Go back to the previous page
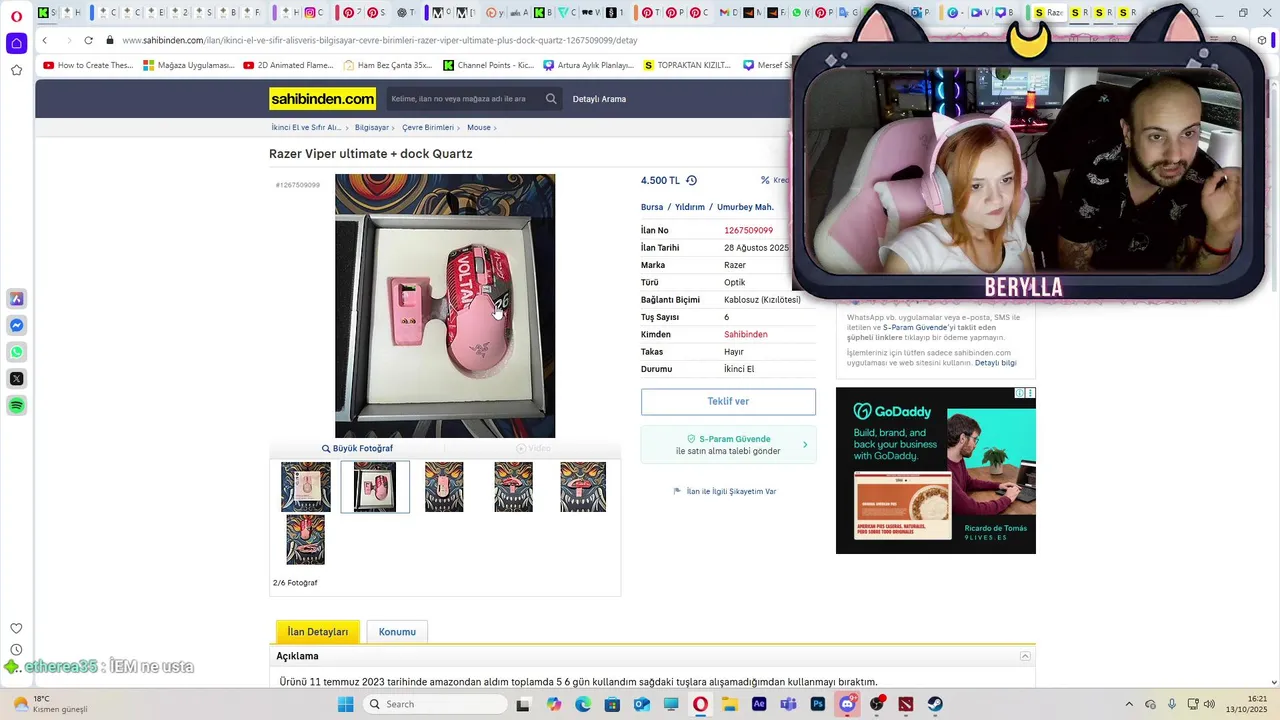The image size is (1280, 720). 45,40
